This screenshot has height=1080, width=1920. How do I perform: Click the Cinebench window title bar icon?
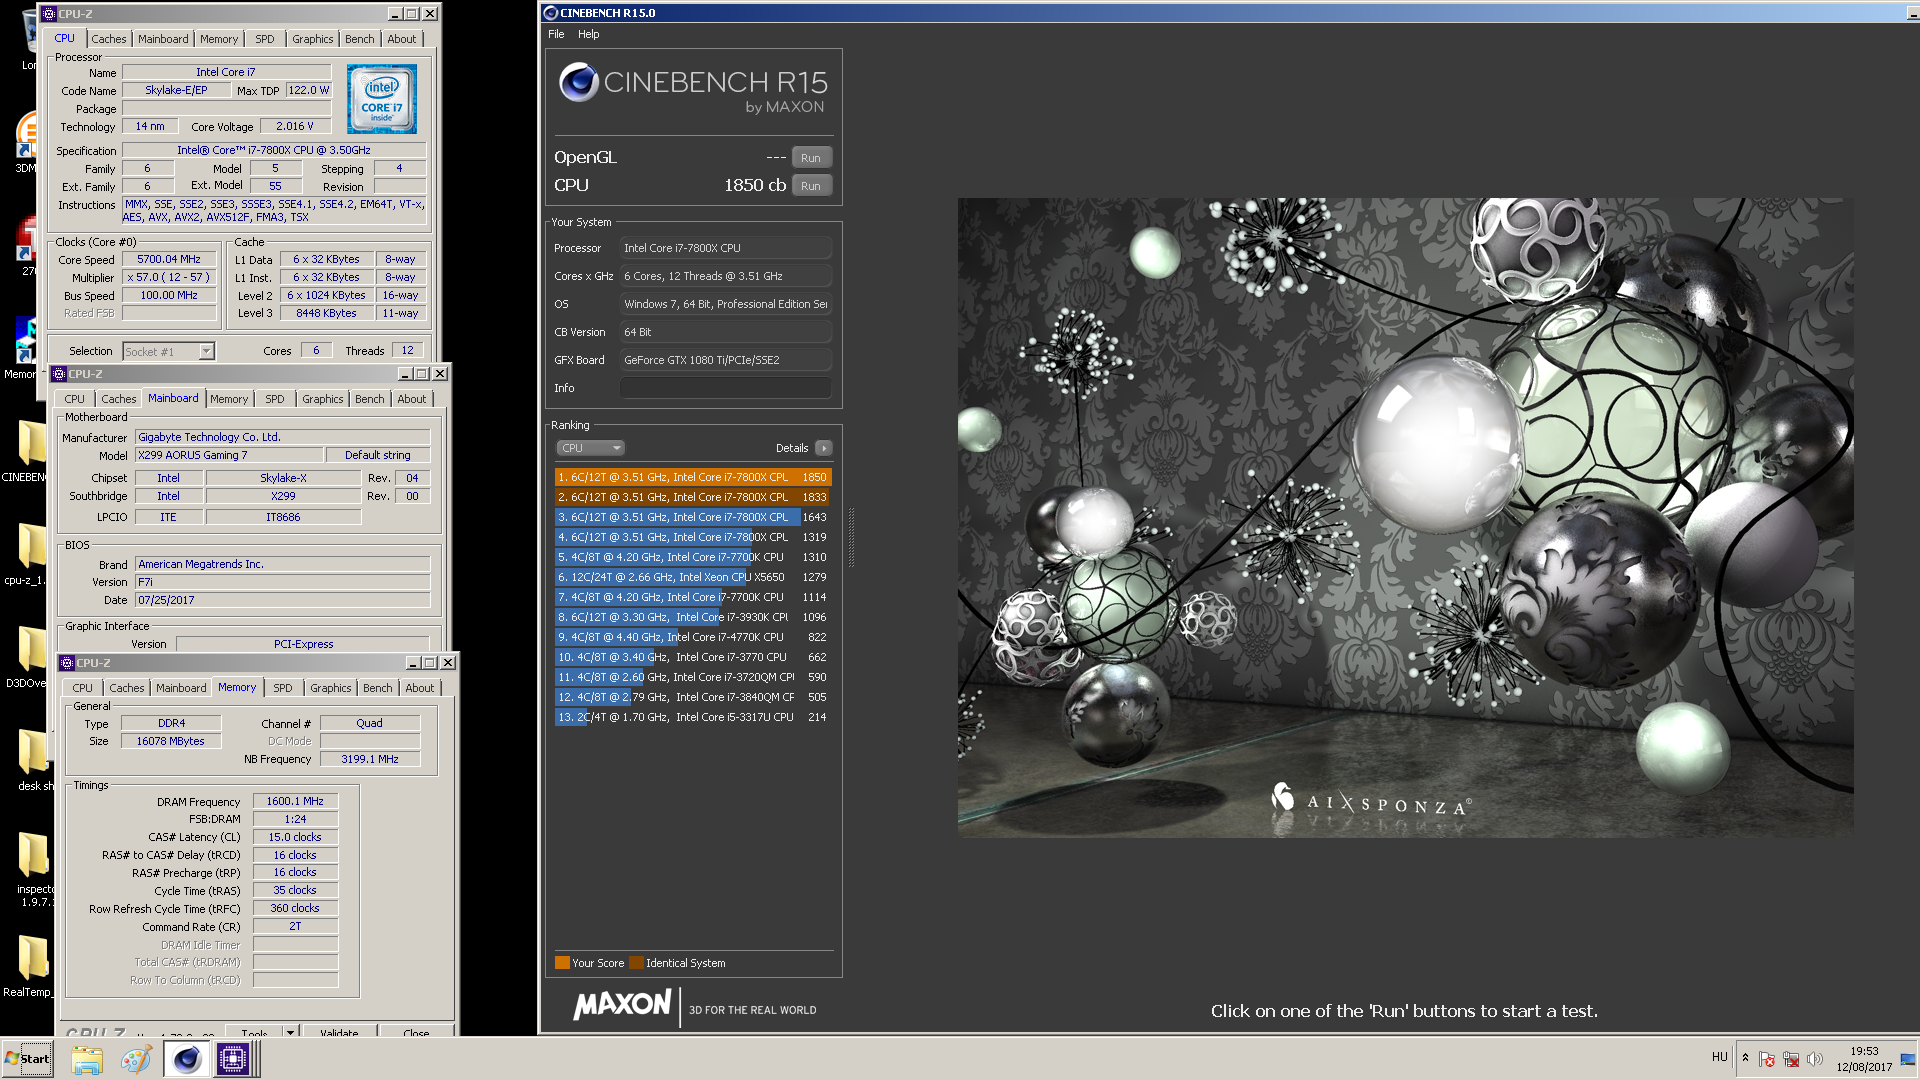point(550,13)
